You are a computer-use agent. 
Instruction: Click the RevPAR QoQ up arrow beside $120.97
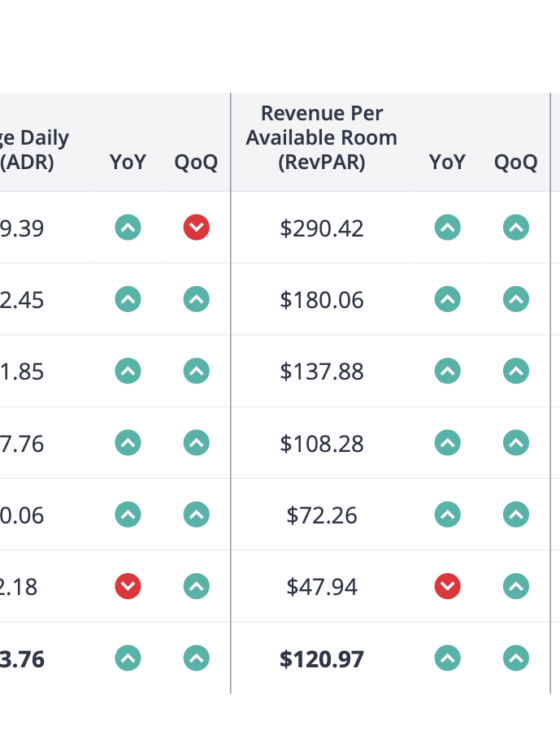(x=516, y=658)
